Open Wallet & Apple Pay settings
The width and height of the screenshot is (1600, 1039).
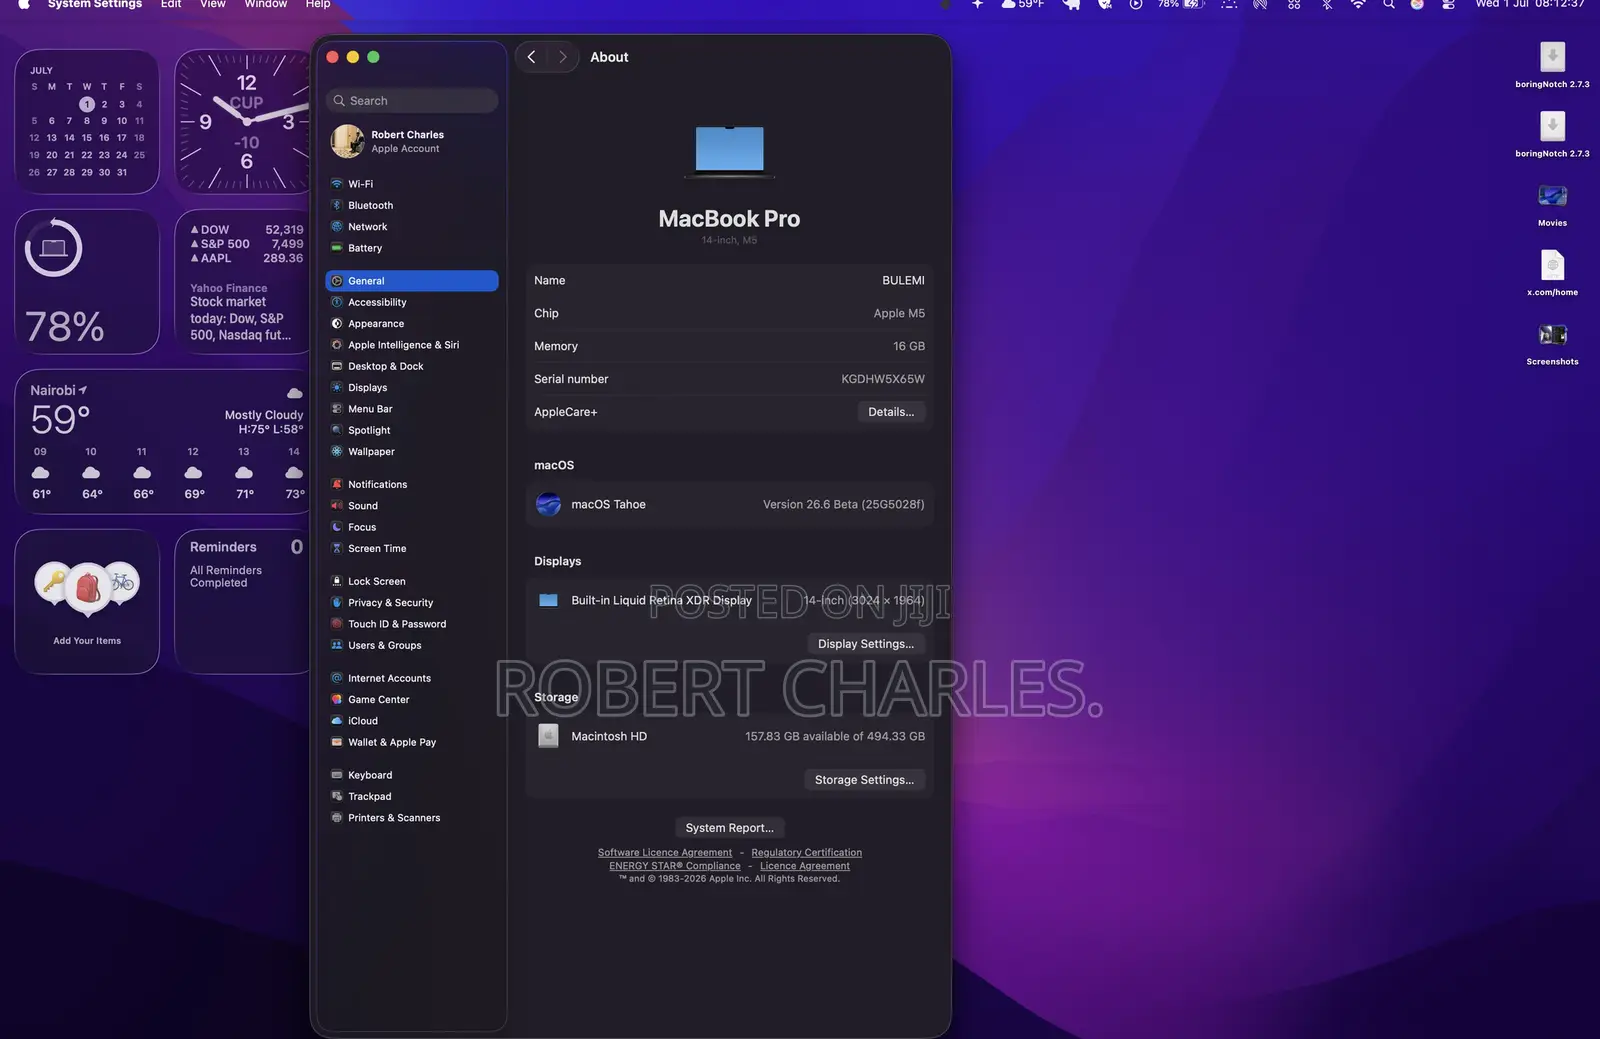click(411, 742)
